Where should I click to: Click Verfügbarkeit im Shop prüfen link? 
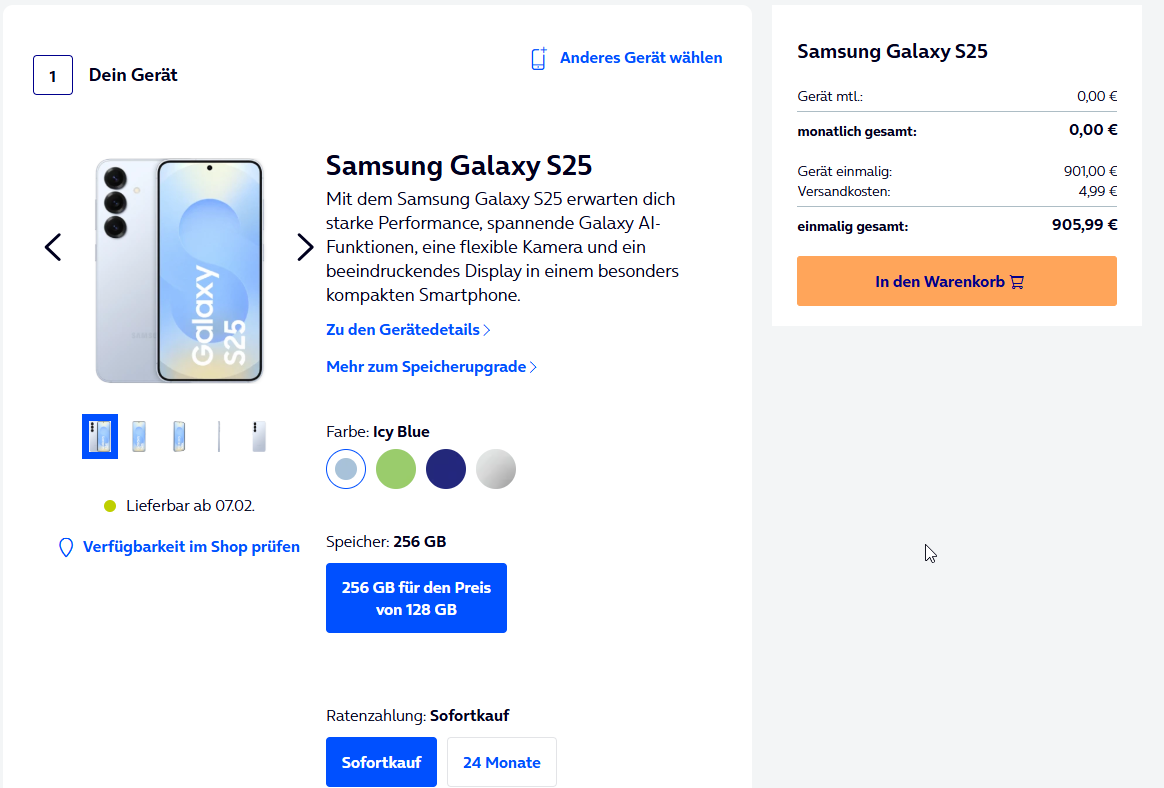191,547
